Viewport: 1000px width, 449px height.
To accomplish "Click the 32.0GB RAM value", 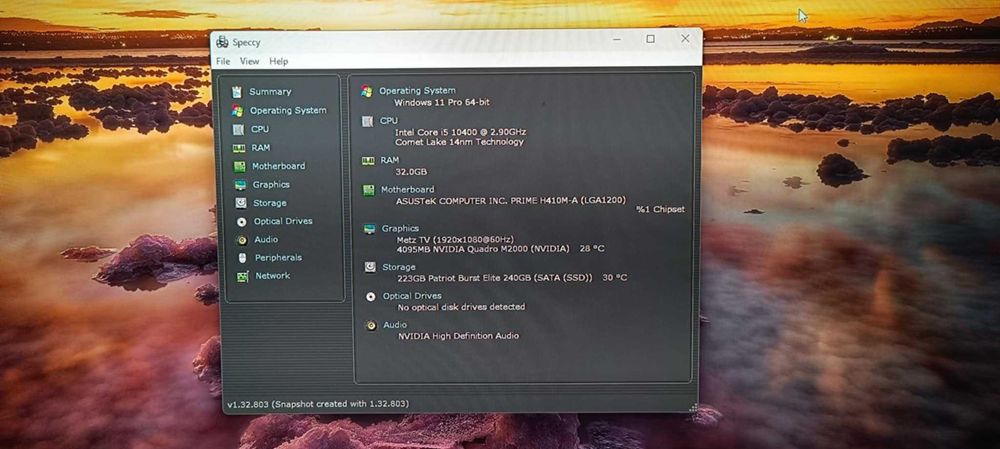I will (x=411, y=172).
